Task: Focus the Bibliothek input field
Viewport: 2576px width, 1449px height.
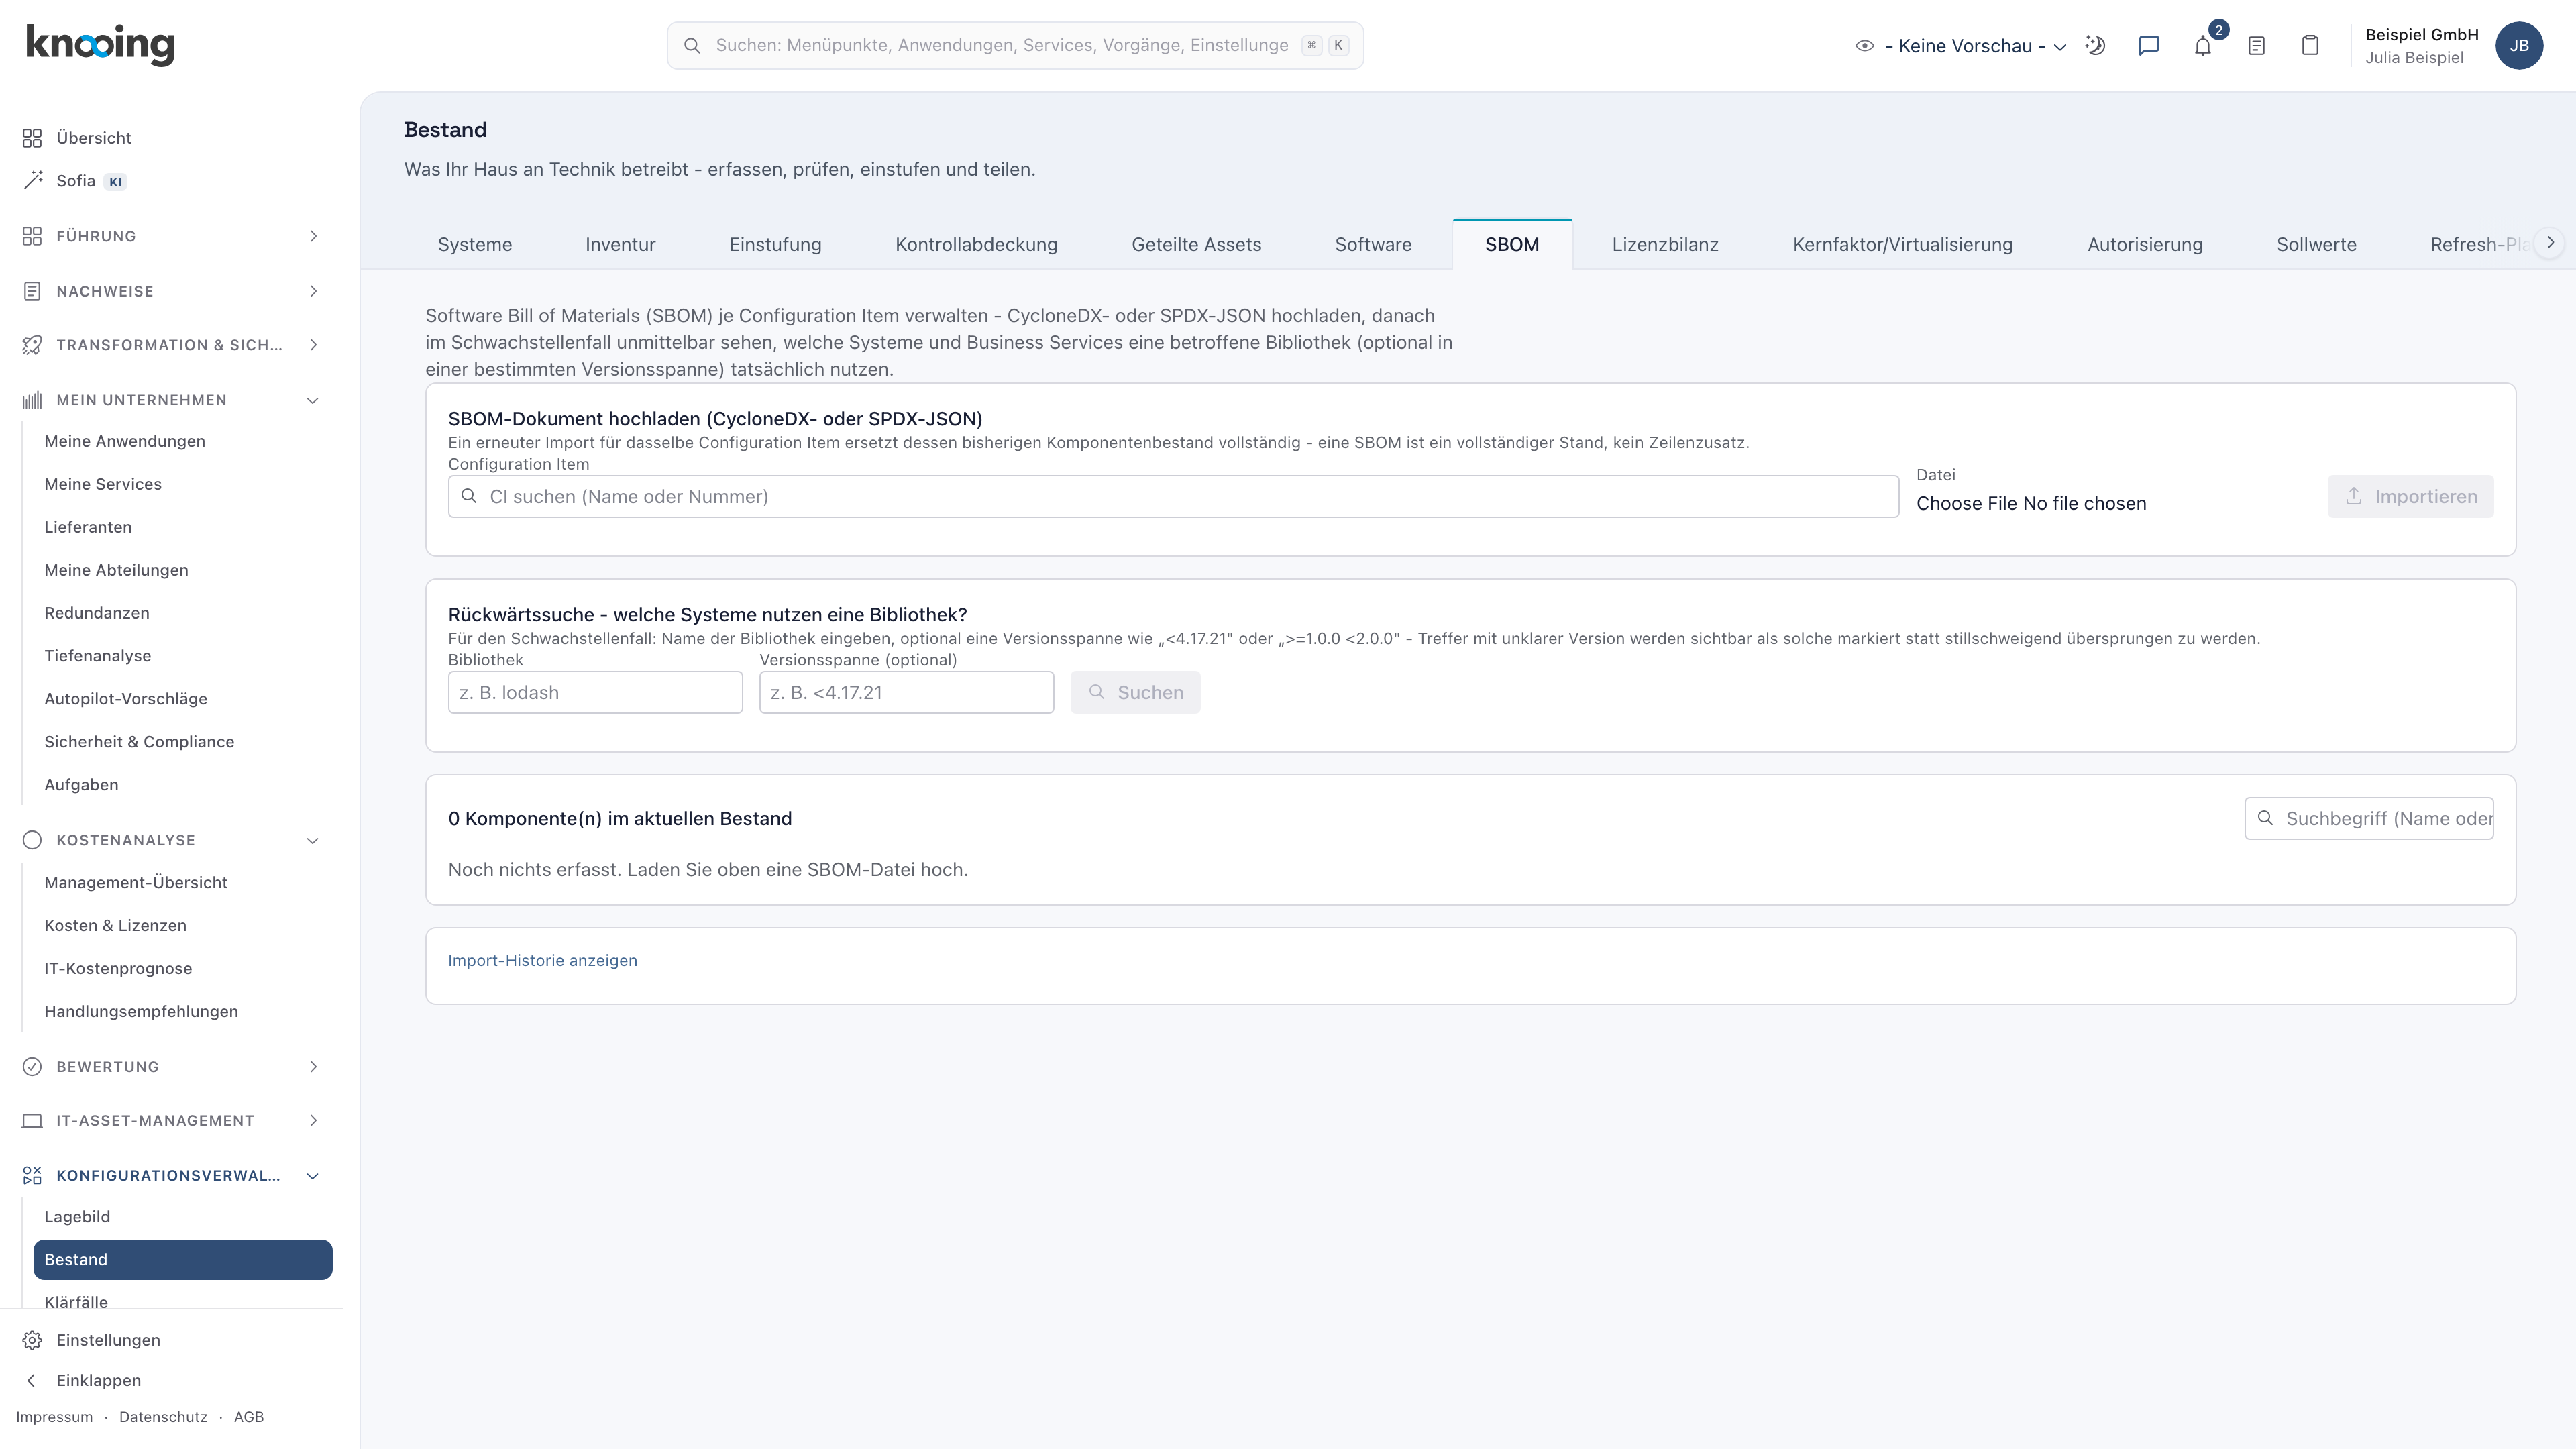Action: 595,692
